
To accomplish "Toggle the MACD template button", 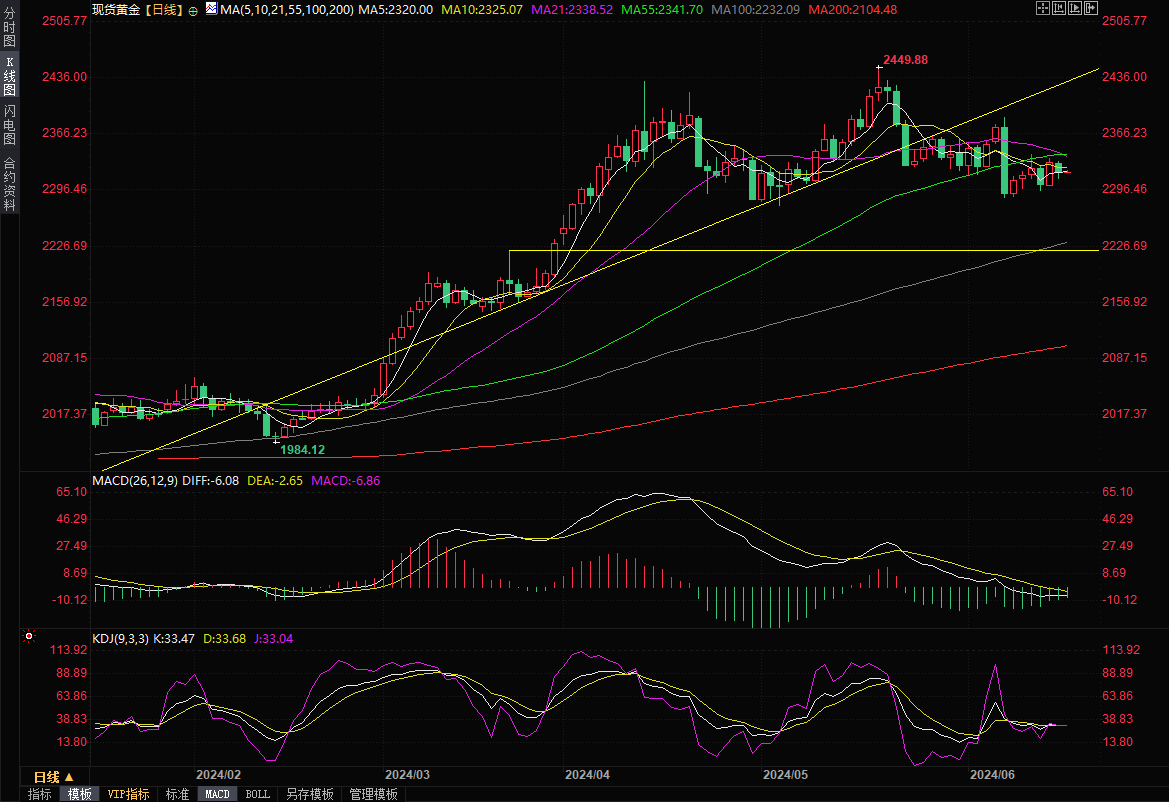I will click(217, 794).
